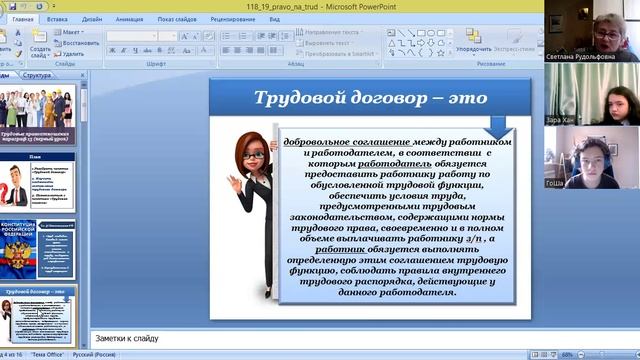Toggle justify text alignment
This screenshot has width=640, height=360.
click(x=261, y=51)
